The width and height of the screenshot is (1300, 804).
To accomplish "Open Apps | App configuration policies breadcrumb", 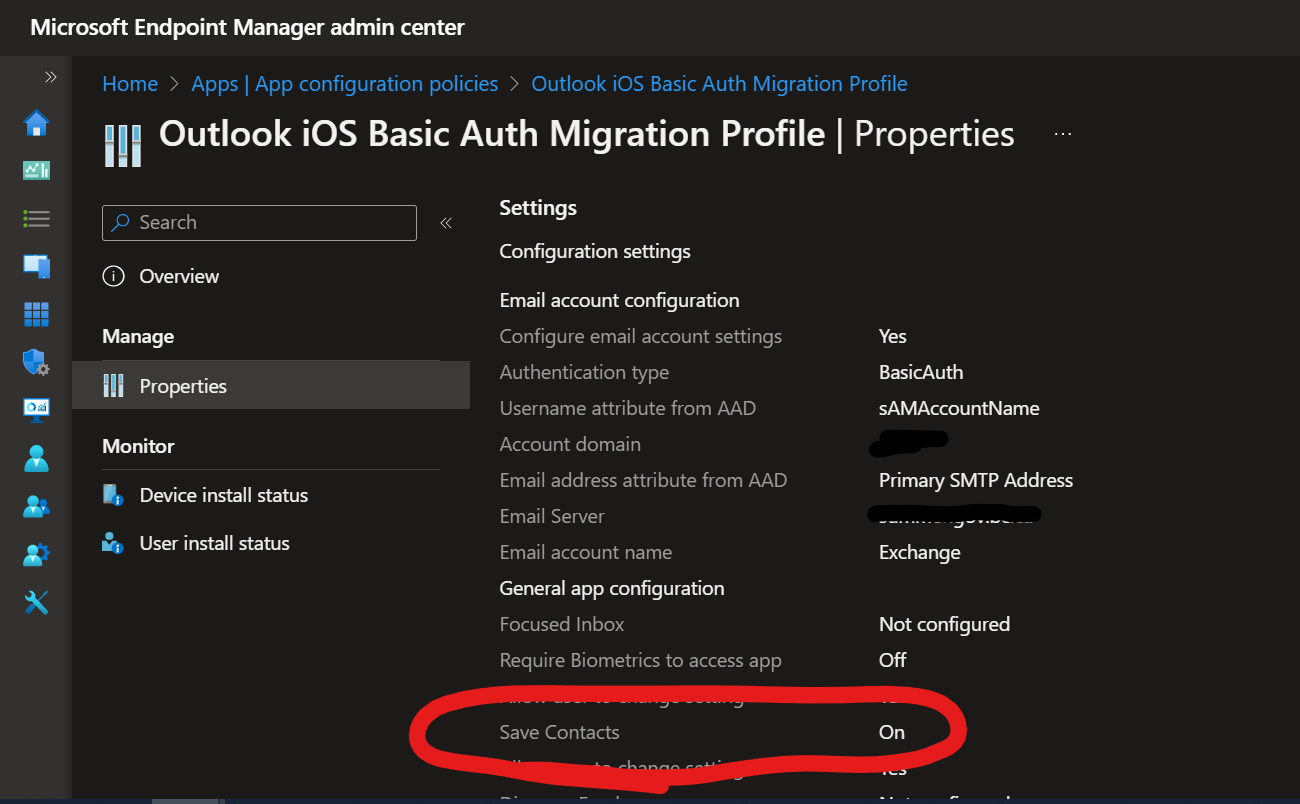I will pos(345,84).
